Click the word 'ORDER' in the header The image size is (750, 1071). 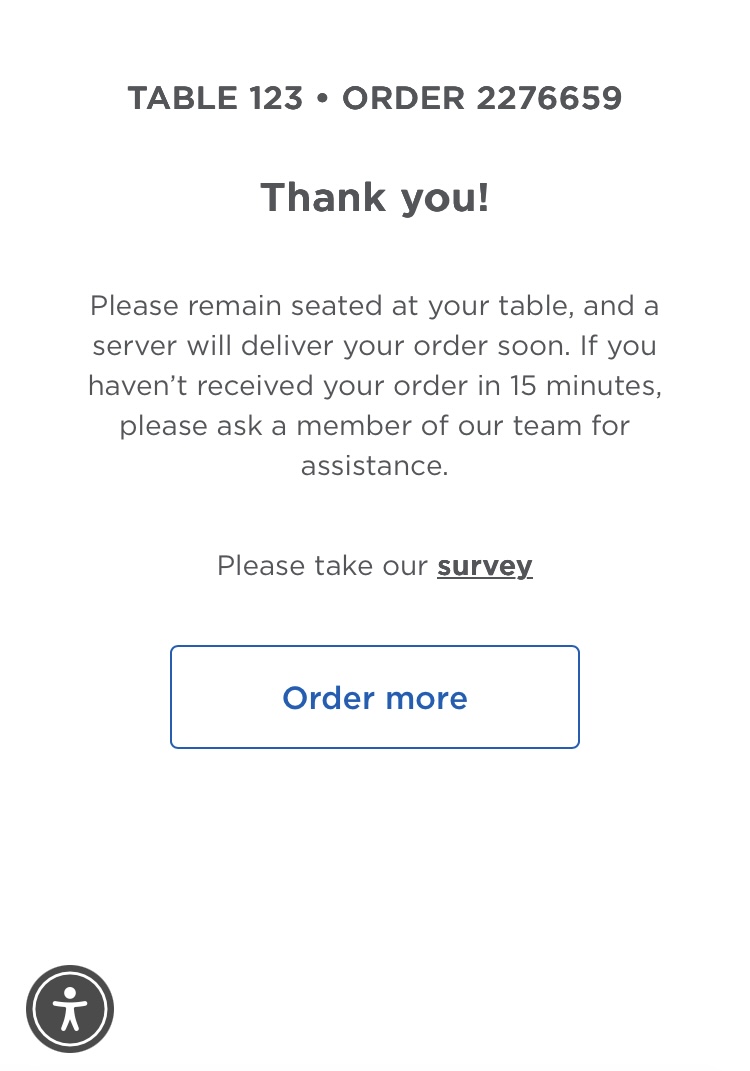point(403,98)
